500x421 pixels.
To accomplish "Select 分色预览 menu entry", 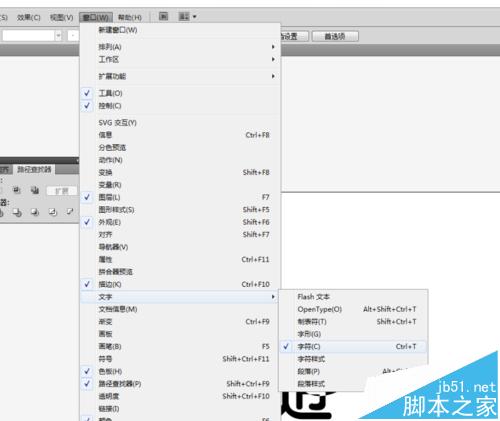I will [180, 148].
